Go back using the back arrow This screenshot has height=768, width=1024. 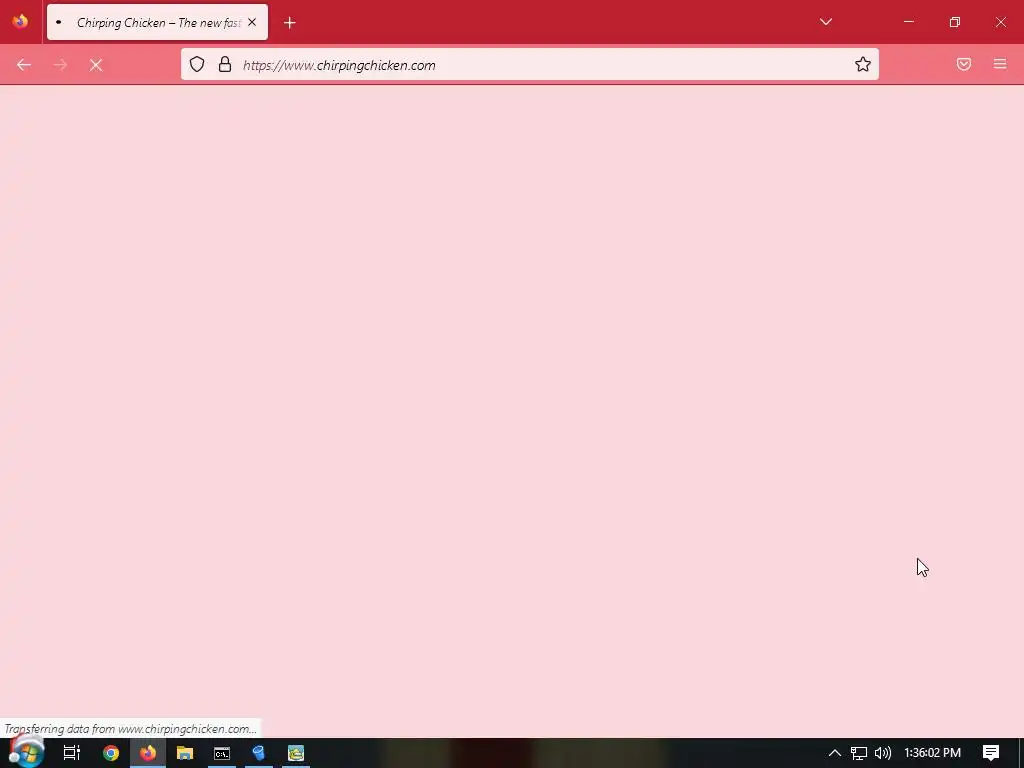pyautogui.click(x=24, y=65)
